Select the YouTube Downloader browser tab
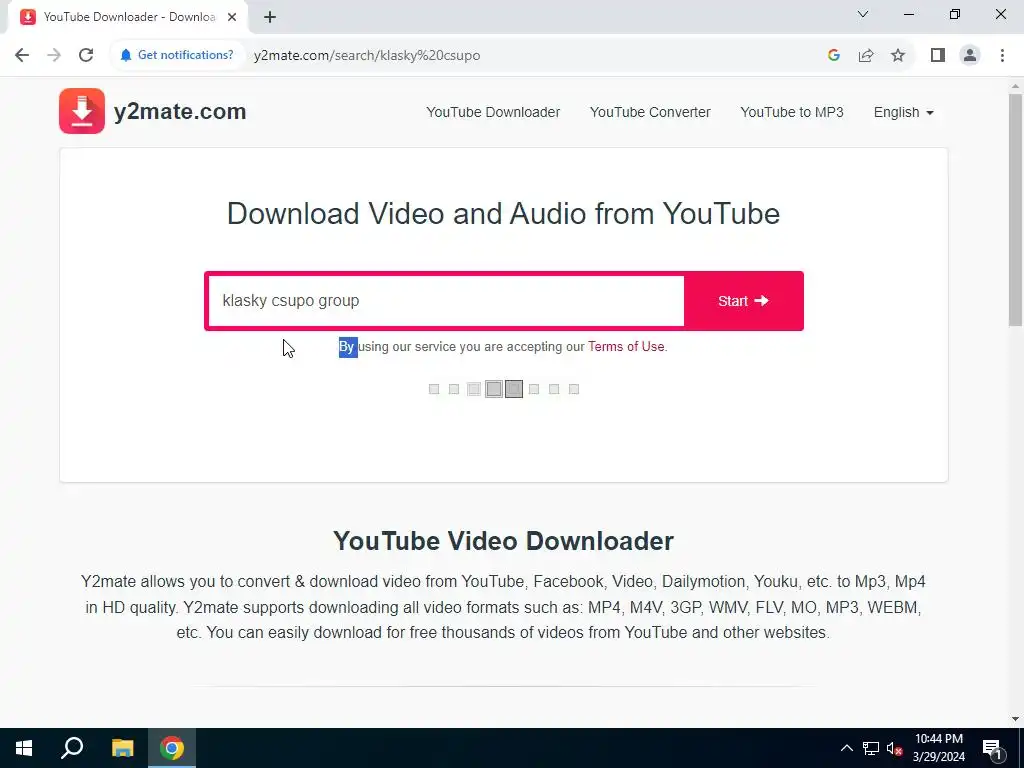The height and width of the screenshot is (768, 1024). pyautogui.click(x=129, y=17)
